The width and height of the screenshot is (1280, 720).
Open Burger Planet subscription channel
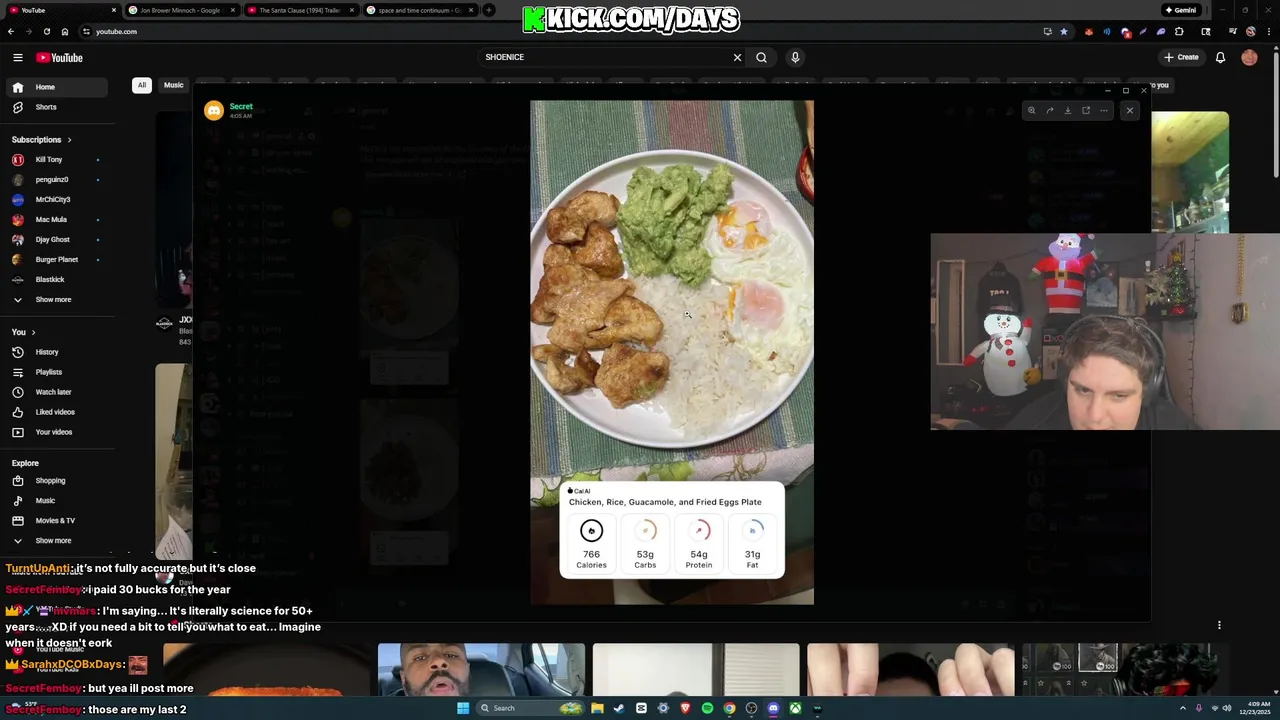56,259
